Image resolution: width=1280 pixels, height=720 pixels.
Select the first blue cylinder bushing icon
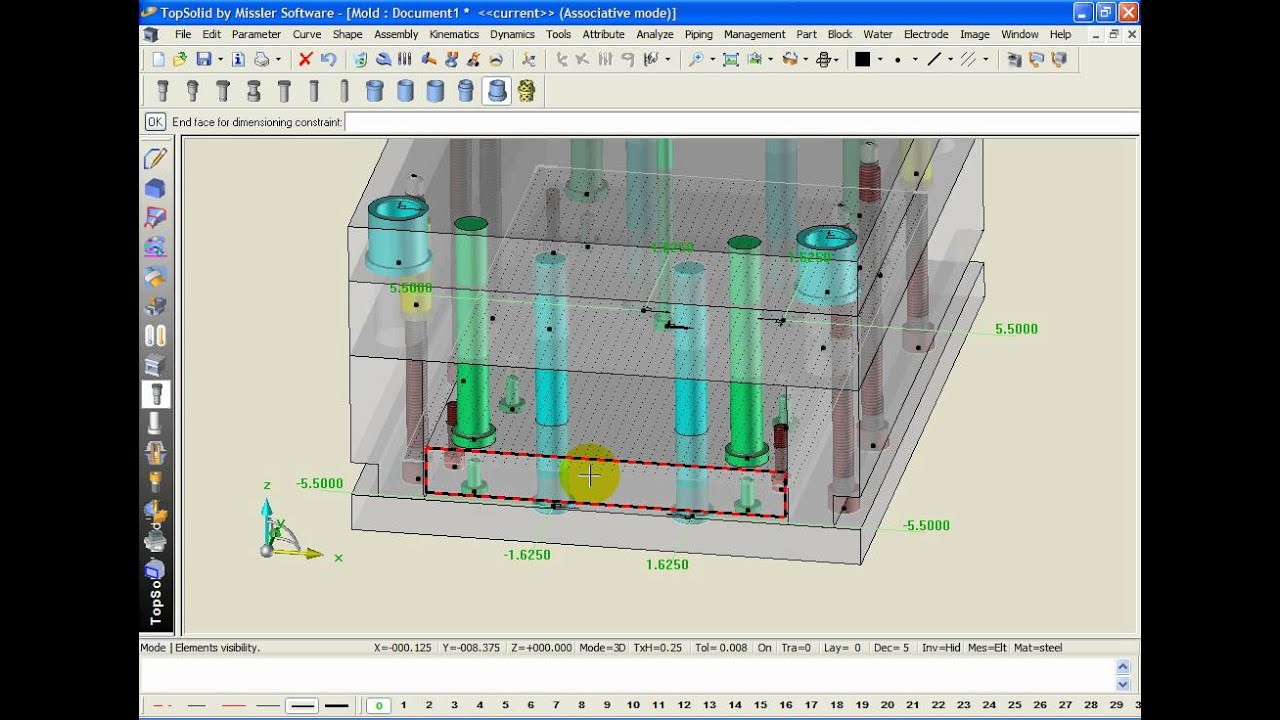pos(374,91)
